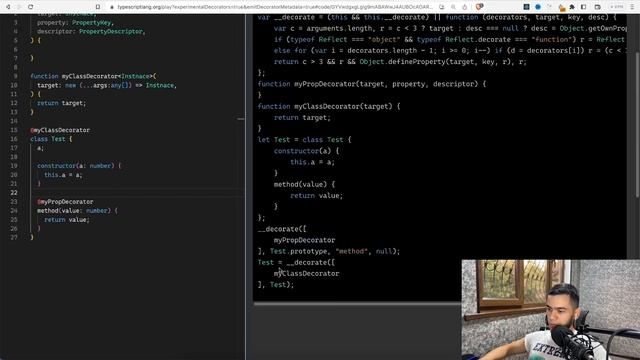
Task: Reload the page with the refresh icon
Action: 31,7
